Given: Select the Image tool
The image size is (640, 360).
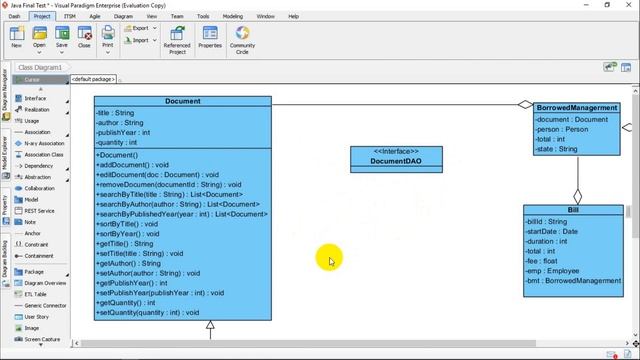Looking at the screenshot, I should click(31, 328).
